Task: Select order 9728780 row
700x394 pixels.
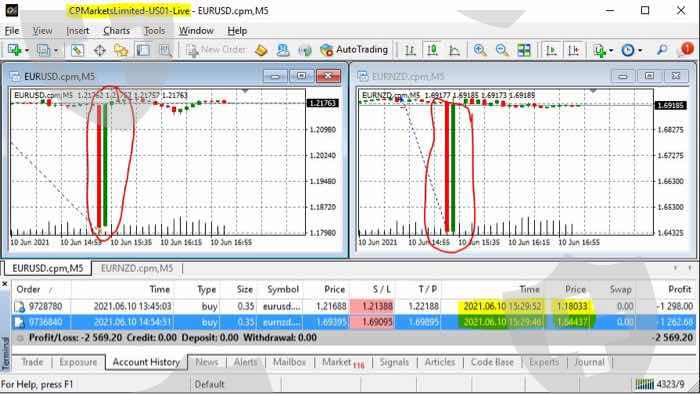Action: click(x=354, y=307)
